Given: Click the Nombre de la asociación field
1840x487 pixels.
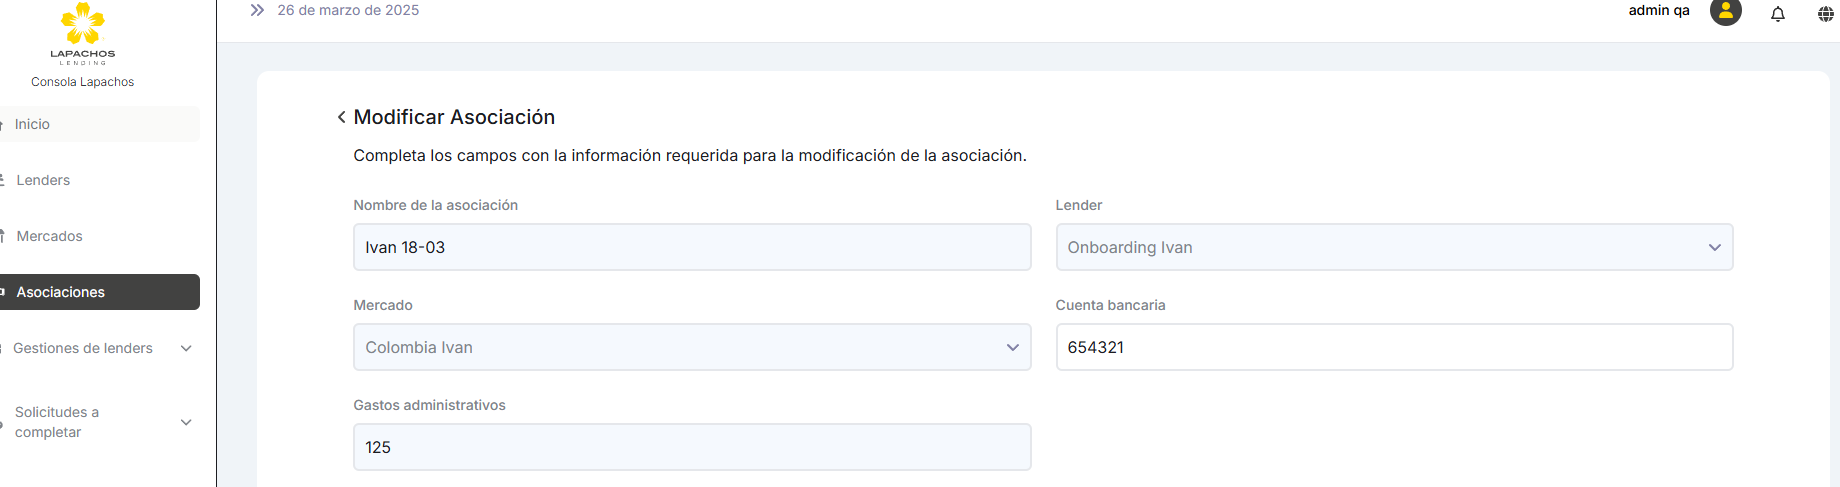Looking at the screenshot, I should 691,247.
